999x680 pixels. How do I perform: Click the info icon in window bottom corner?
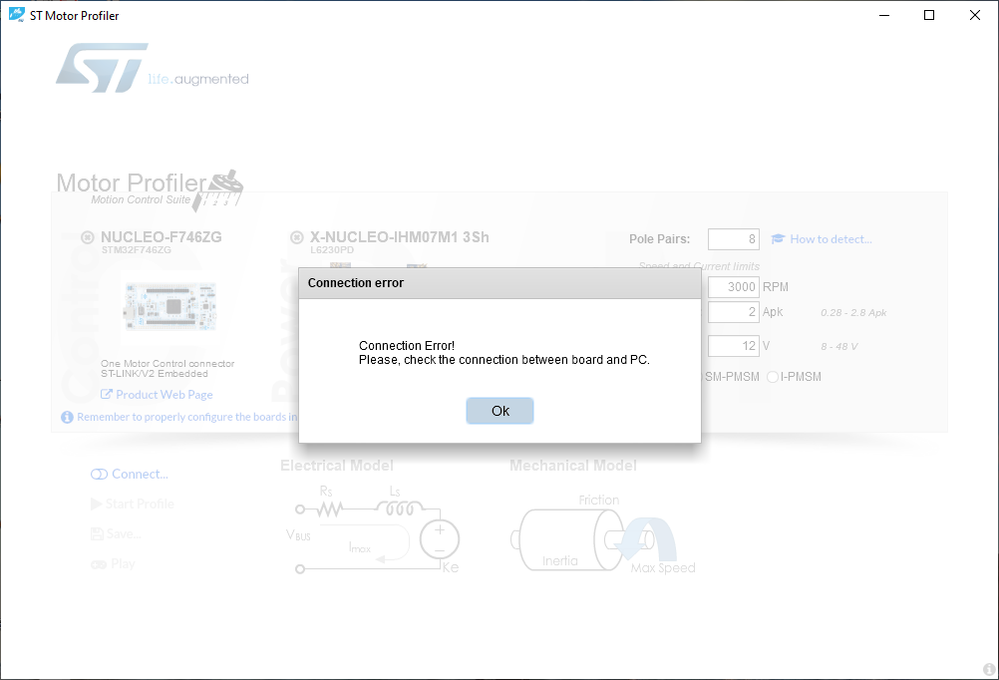989,669
